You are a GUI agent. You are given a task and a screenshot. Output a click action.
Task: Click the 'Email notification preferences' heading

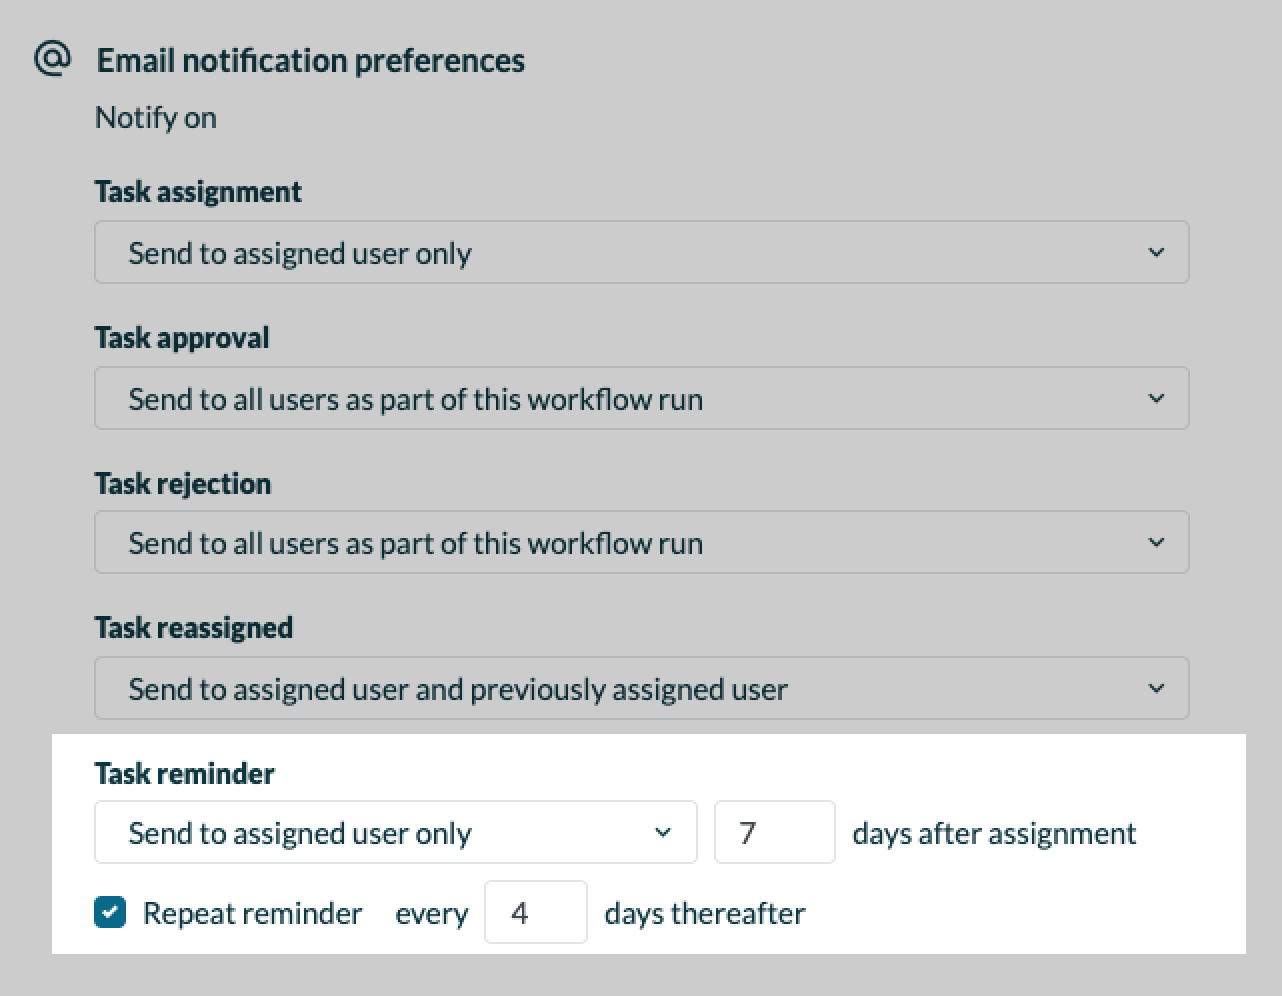[x=310, y=60]
